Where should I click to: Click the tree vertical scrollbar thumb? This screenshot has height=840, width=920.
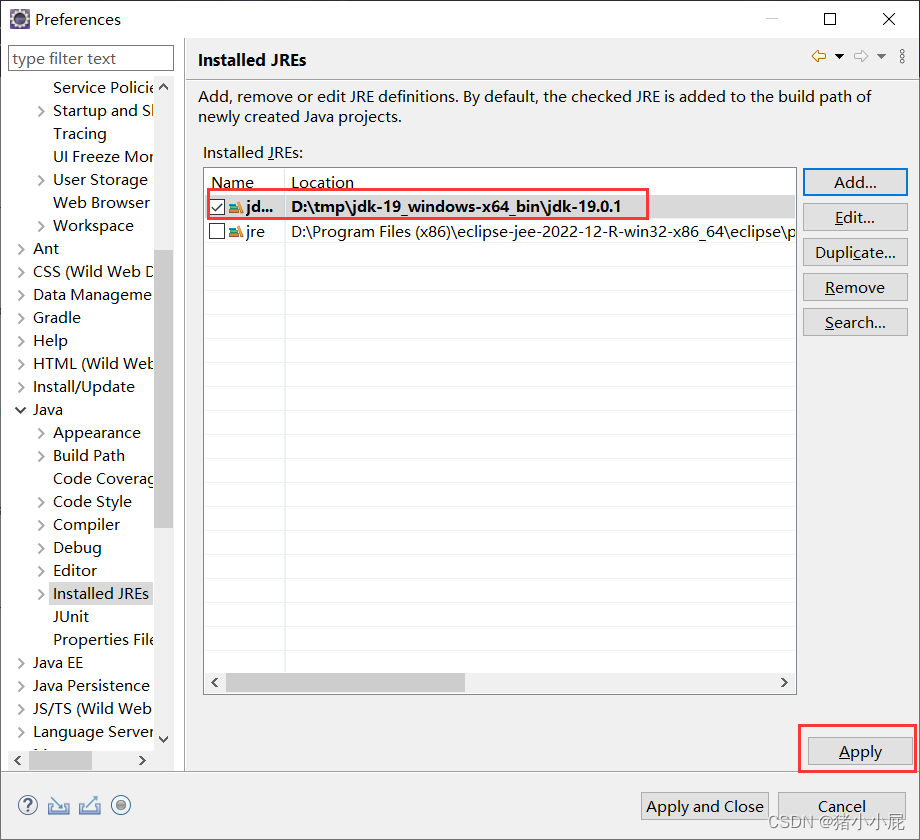(164, 389)
